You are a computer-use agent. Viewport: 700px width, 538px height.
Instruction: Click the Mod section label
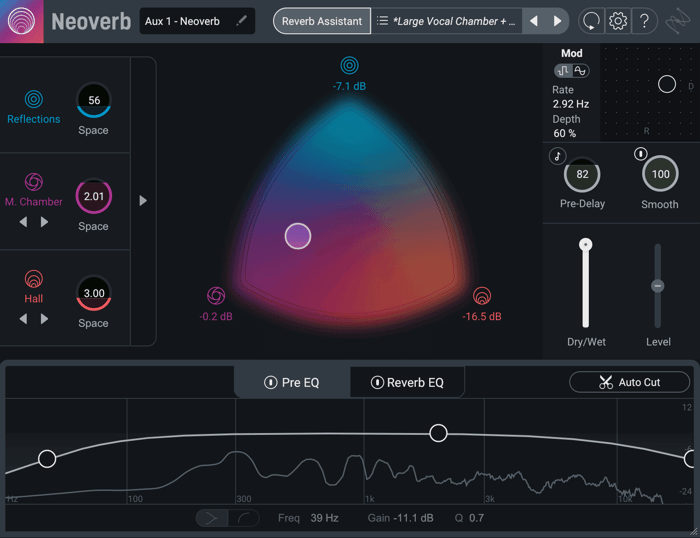(x=571, y=54)
